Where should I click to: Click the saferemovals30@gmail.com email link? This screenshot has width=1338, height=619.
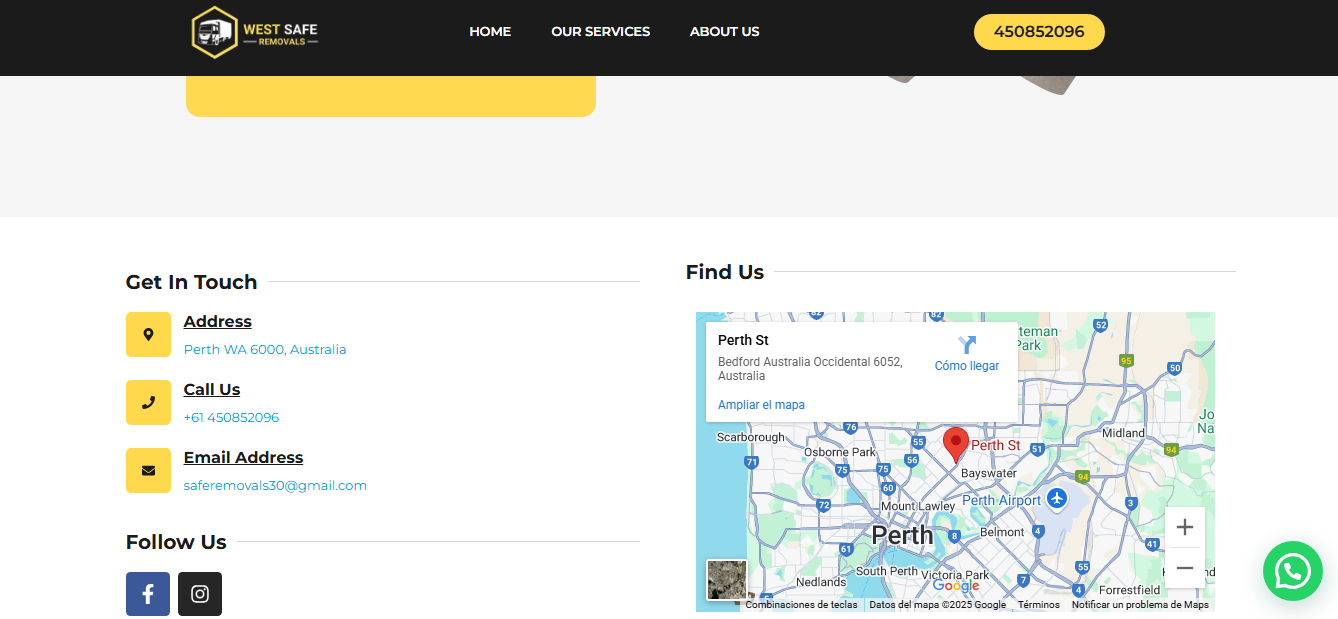(275, 486)
